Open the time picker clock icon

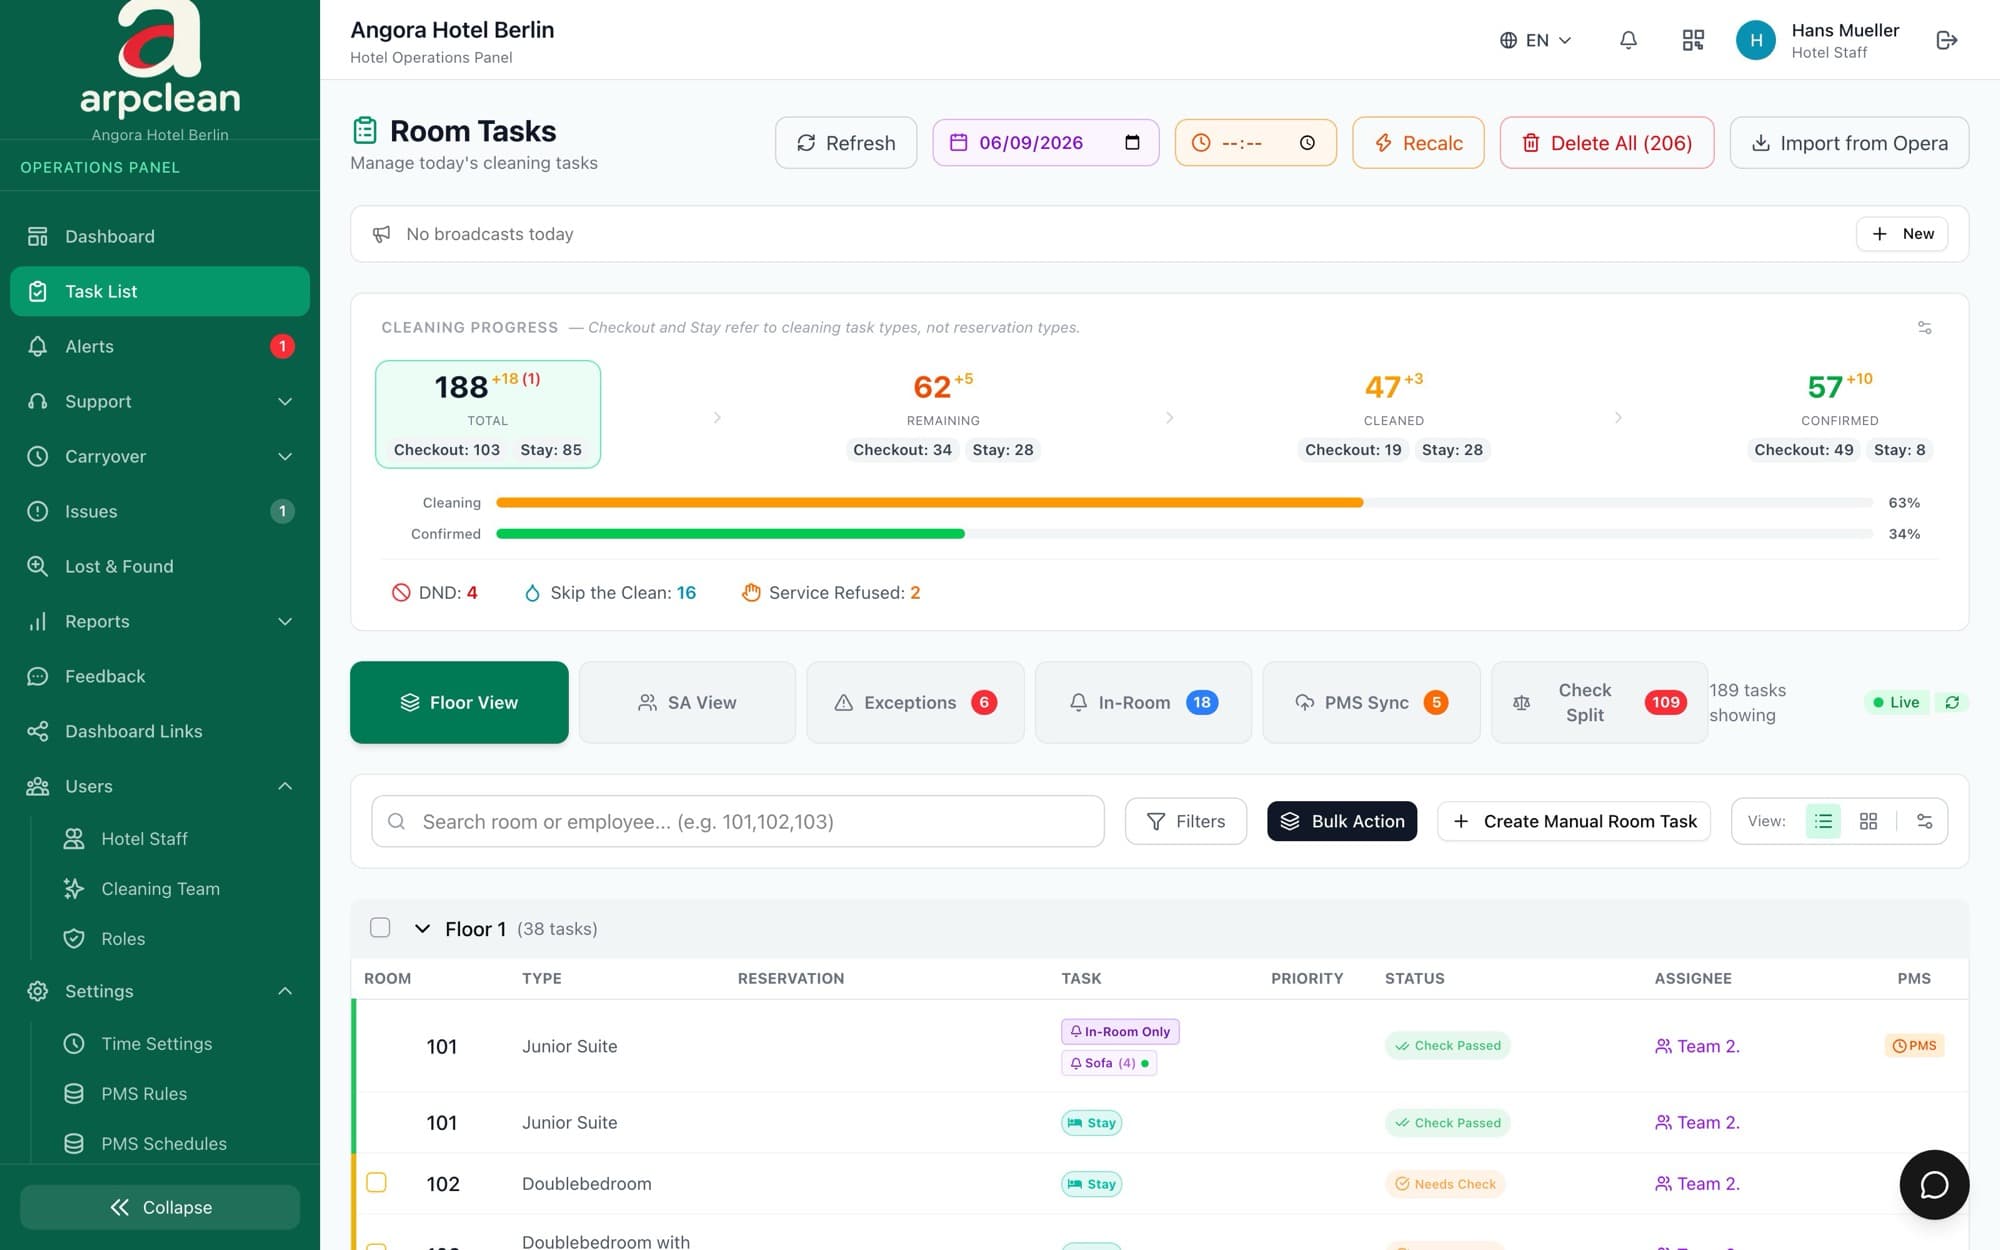pos(1307,142)
